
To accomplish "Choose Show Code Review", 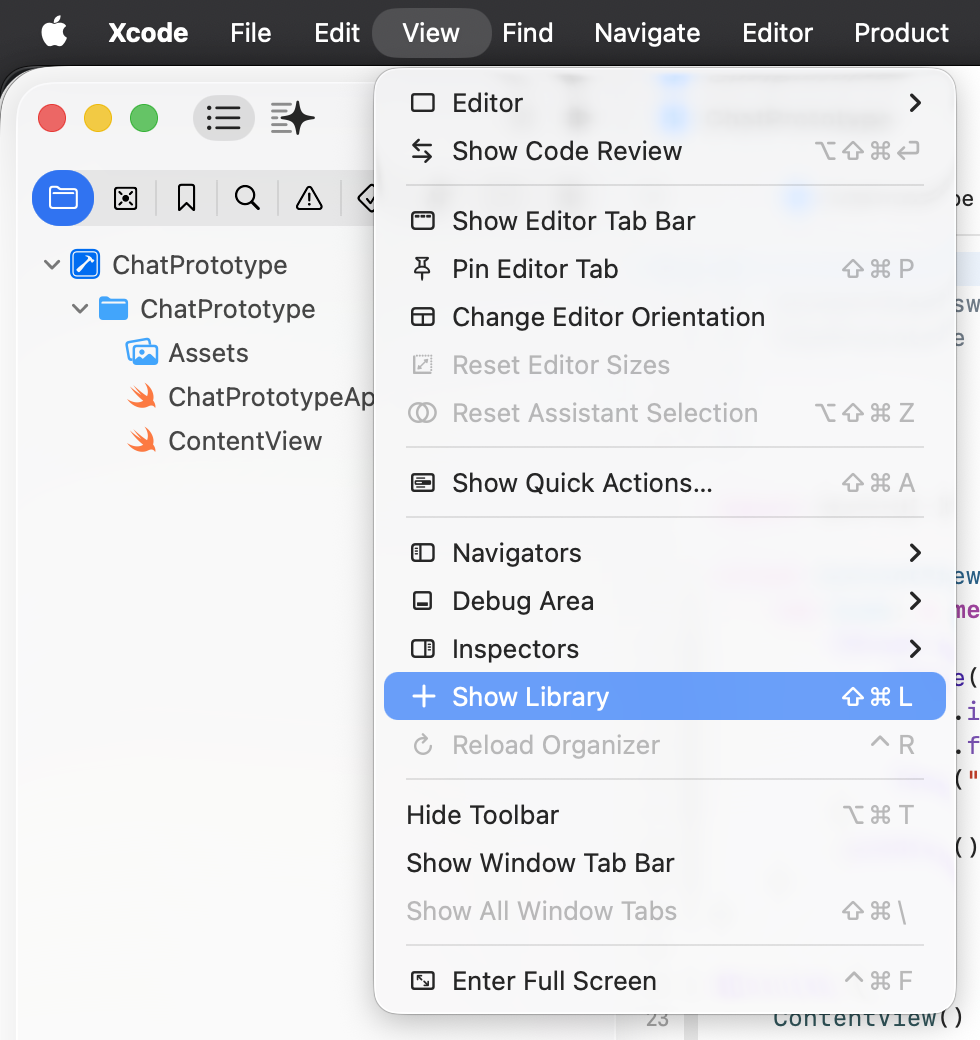I will [665, 151].
